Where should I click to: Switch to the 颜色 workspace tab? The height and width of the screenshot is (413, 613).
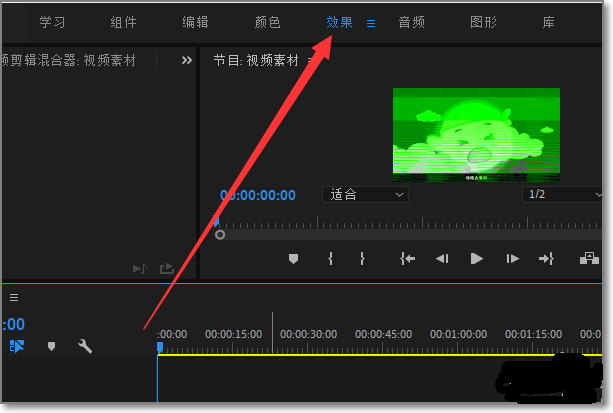pyautogui.click(x=267, y=22)
